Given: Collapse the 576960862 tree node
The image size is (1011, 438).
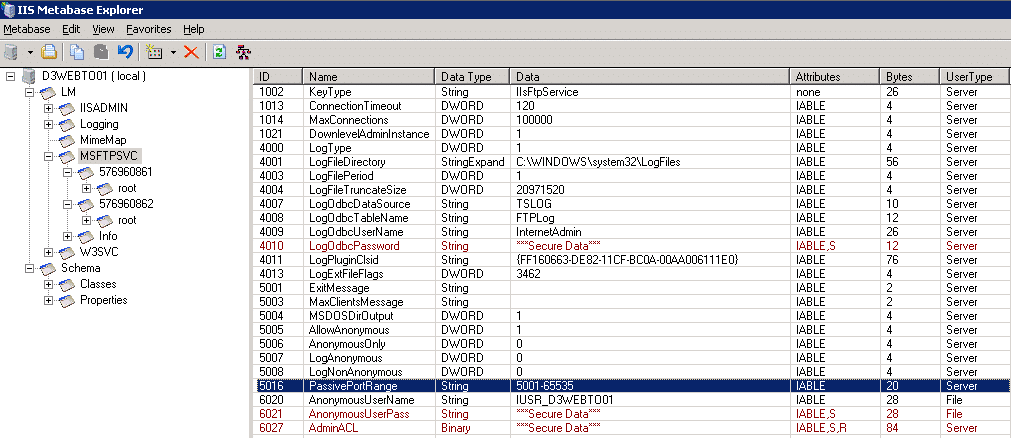Looking at the screenshot, I should (68, 204).
